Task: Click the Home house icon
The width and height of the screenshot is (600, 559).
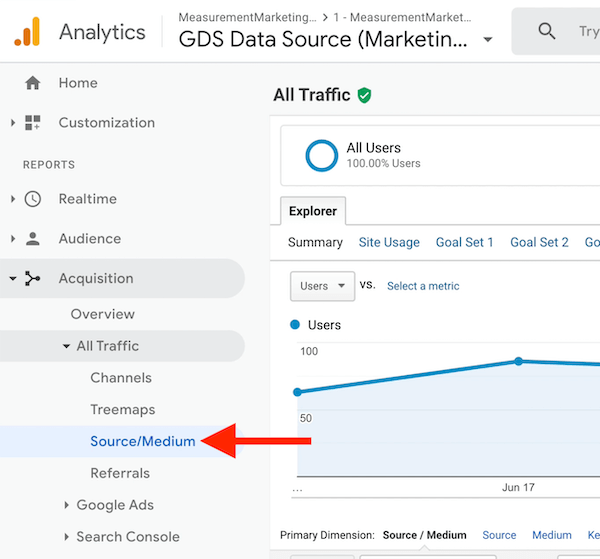Action: click(x=33, y=83)
